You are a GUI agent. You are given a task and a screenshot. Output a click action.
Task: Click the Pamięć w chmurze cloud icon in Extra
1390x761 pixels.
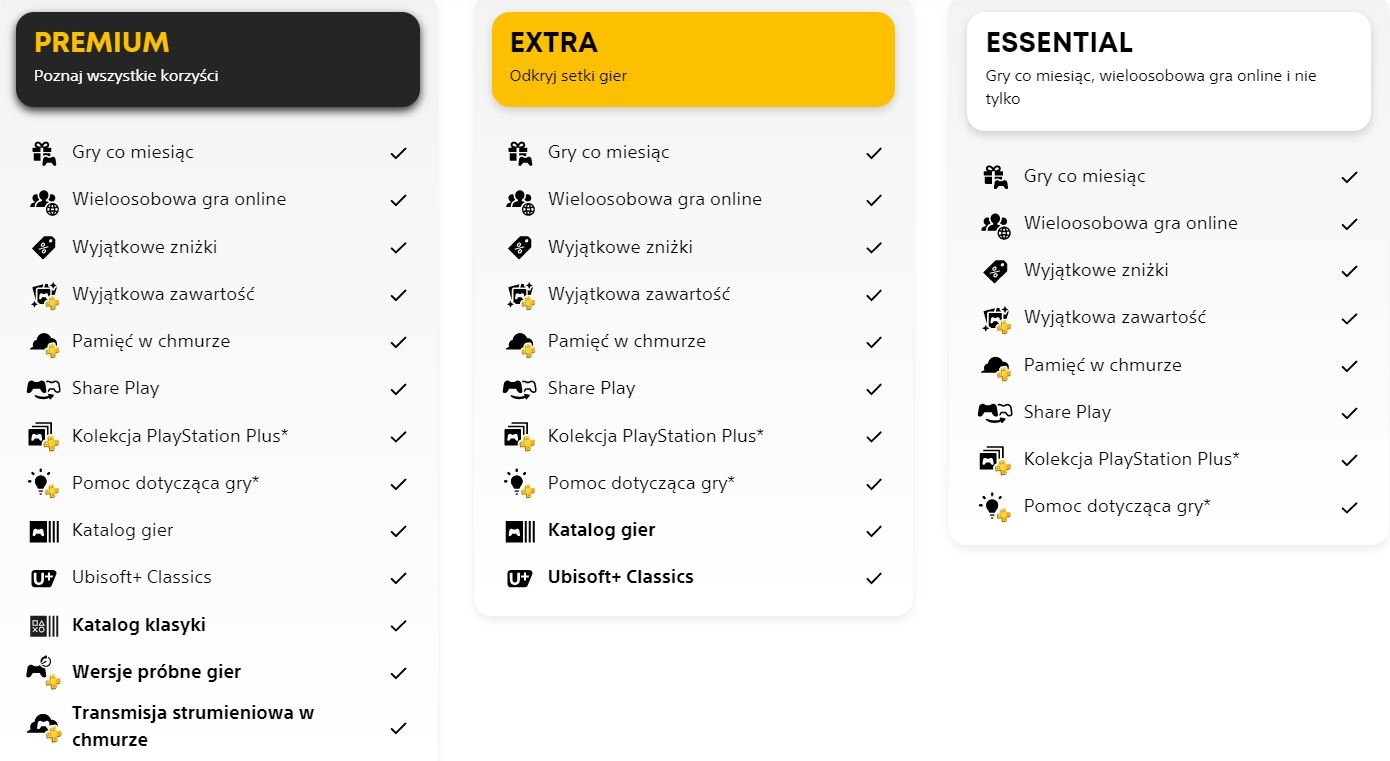tap(520, 342)
